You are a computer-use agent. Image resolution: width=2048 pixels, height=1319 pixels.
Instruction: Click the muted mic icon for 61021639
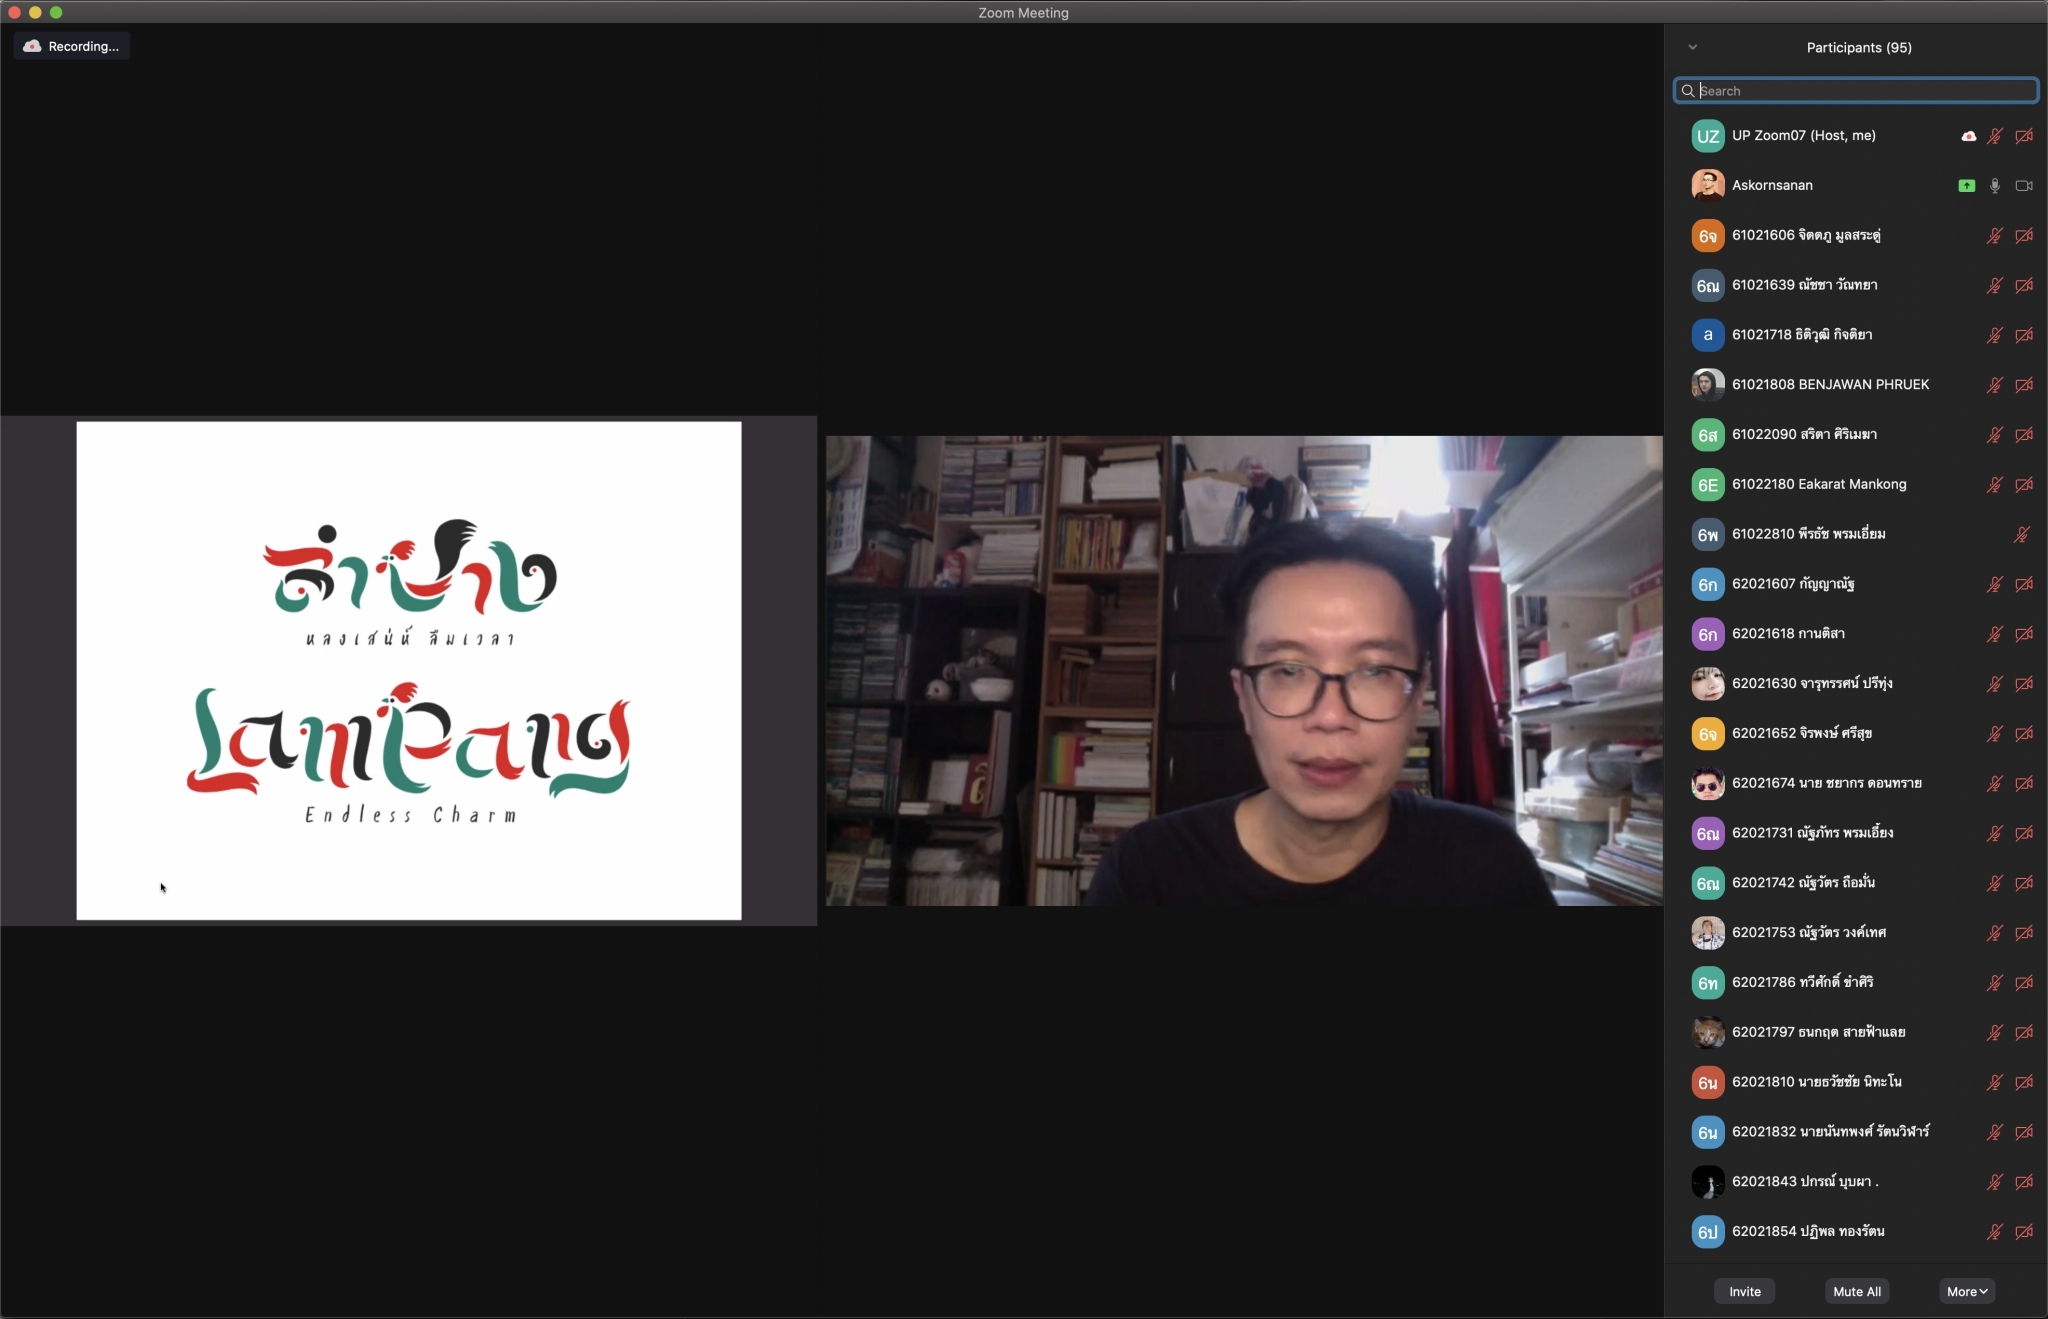[x=1995, y=286]
